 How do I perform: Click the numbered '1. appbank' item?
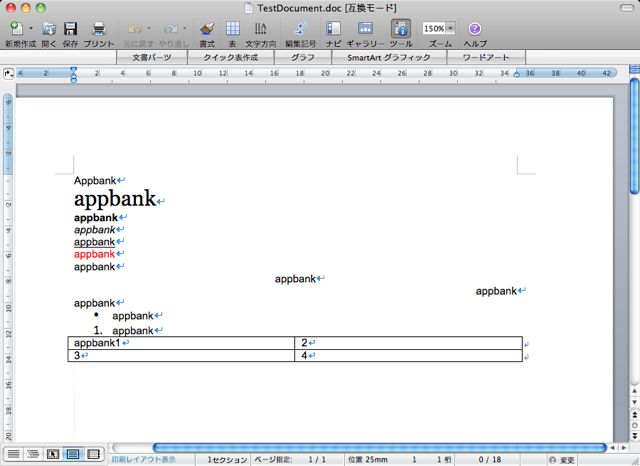point(124,331)
